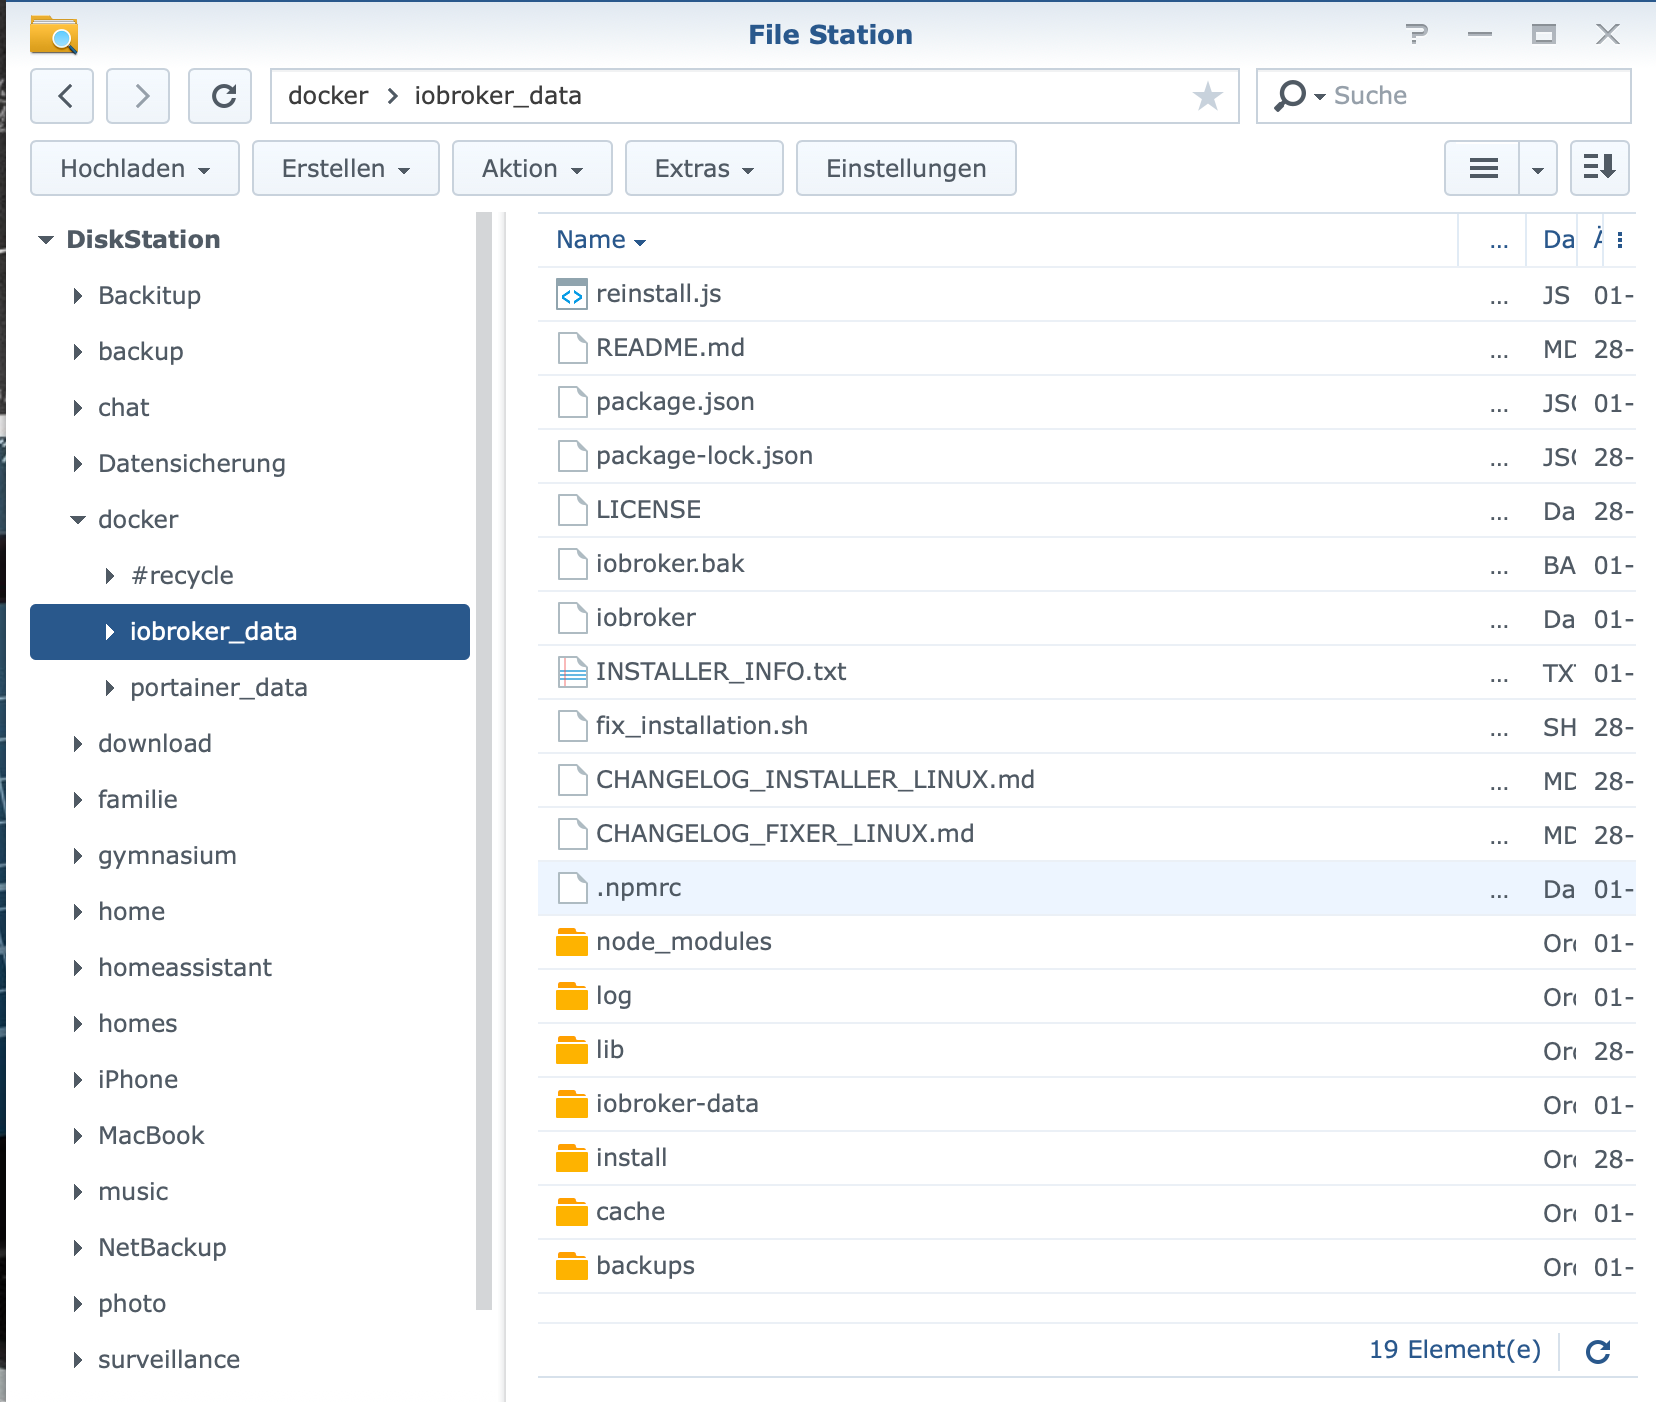
Task: Click the cache folder icon
Action: click(572, 1212)
